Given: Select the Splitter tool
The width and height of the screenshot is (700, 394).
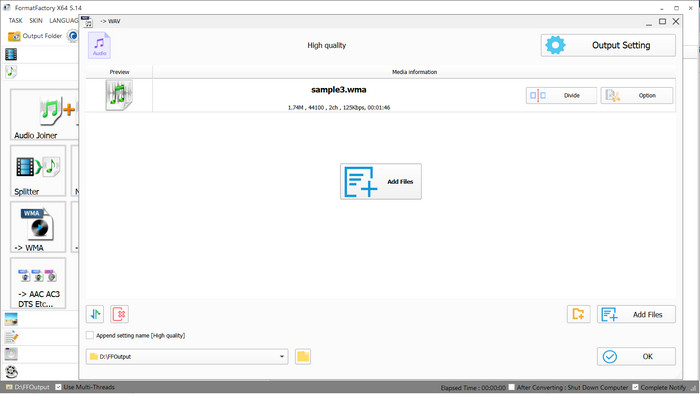Looking at the screenshot, I should [x=38, y=171].
